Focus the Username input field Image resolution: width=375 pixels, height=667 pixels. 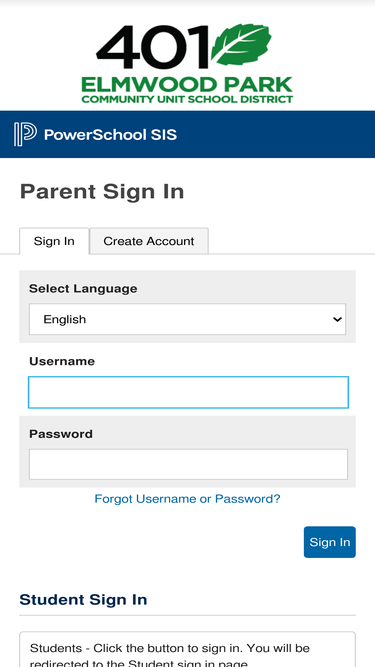[188, 392]
